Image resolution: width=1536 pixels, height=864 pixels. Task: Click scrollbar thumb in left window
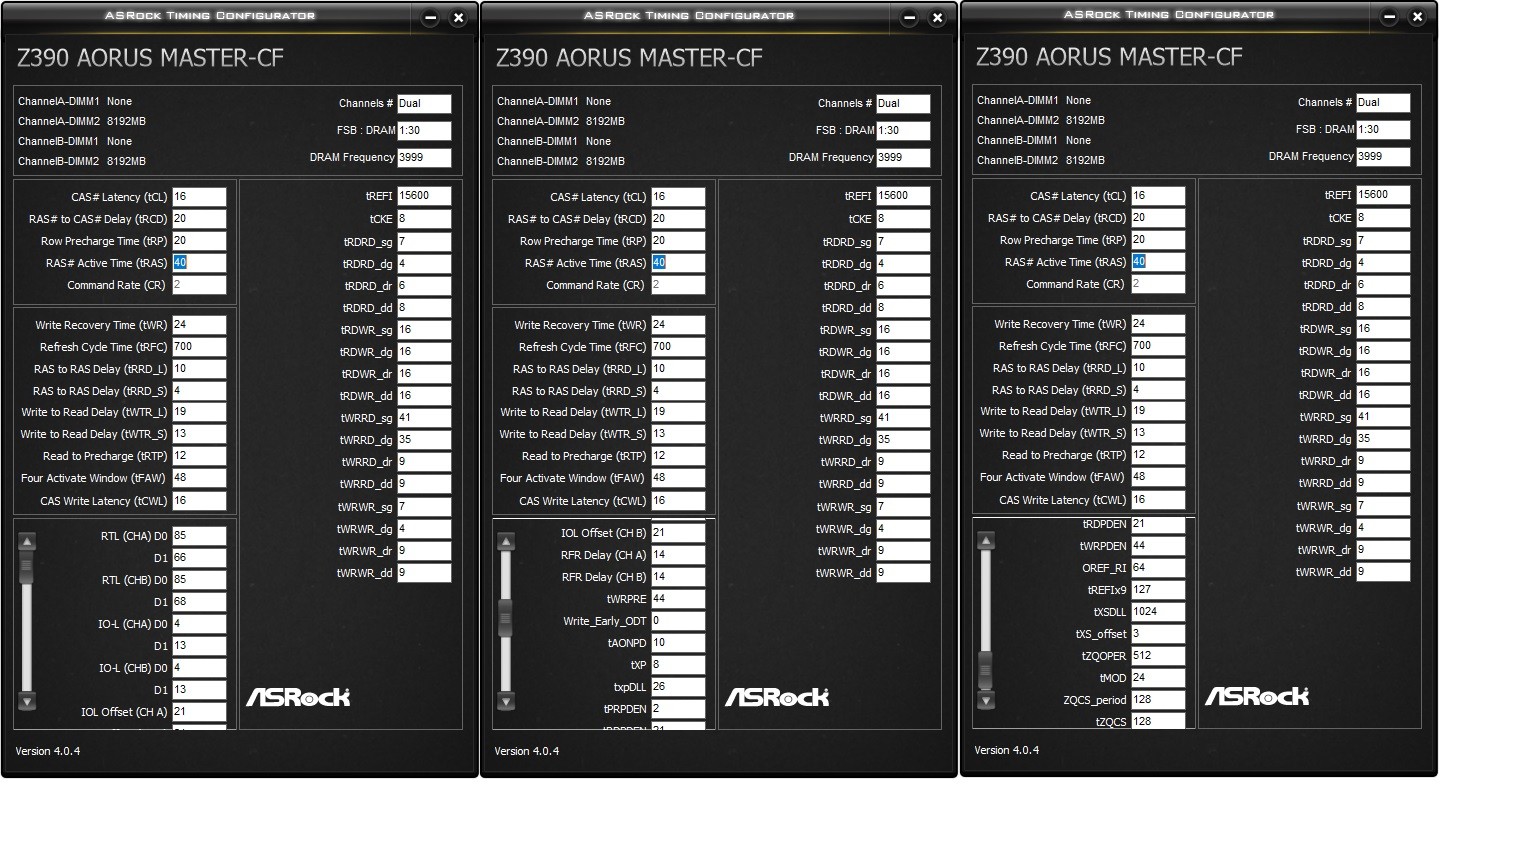[x=27, y=567]
